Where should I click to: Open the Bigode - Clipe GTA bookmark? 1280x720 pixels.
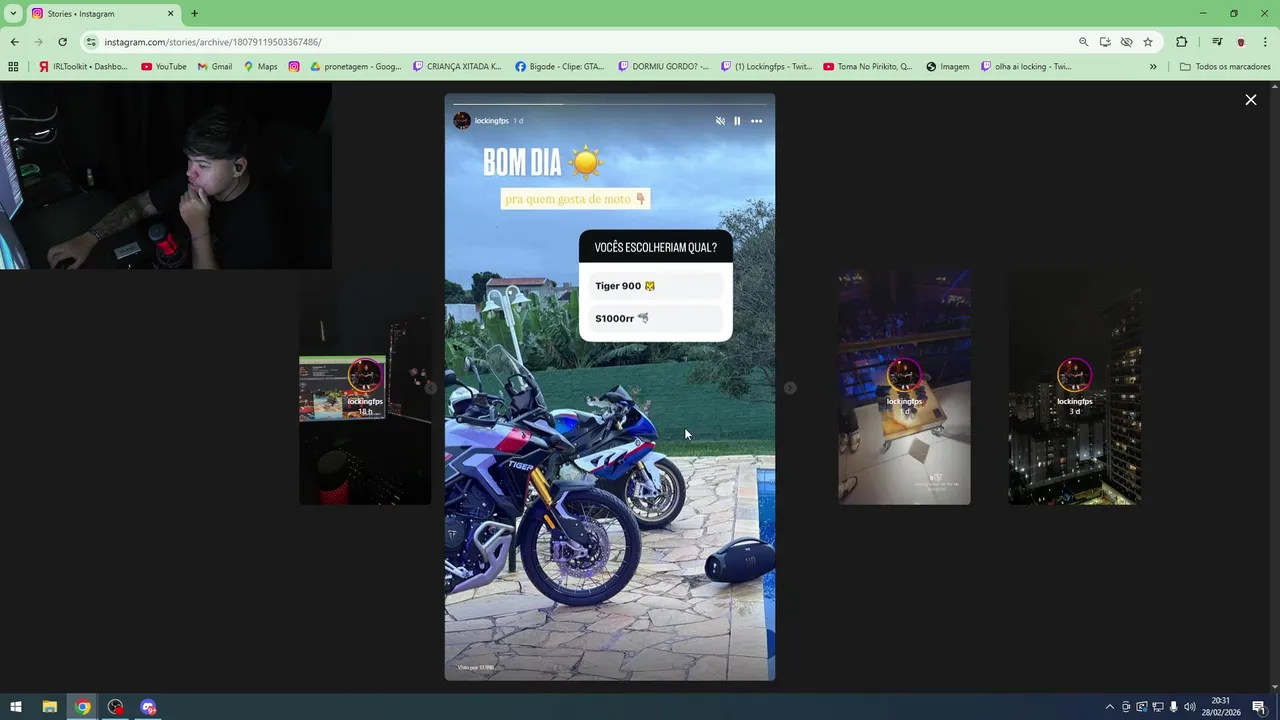pyautogui.click(x=560, y=67)
